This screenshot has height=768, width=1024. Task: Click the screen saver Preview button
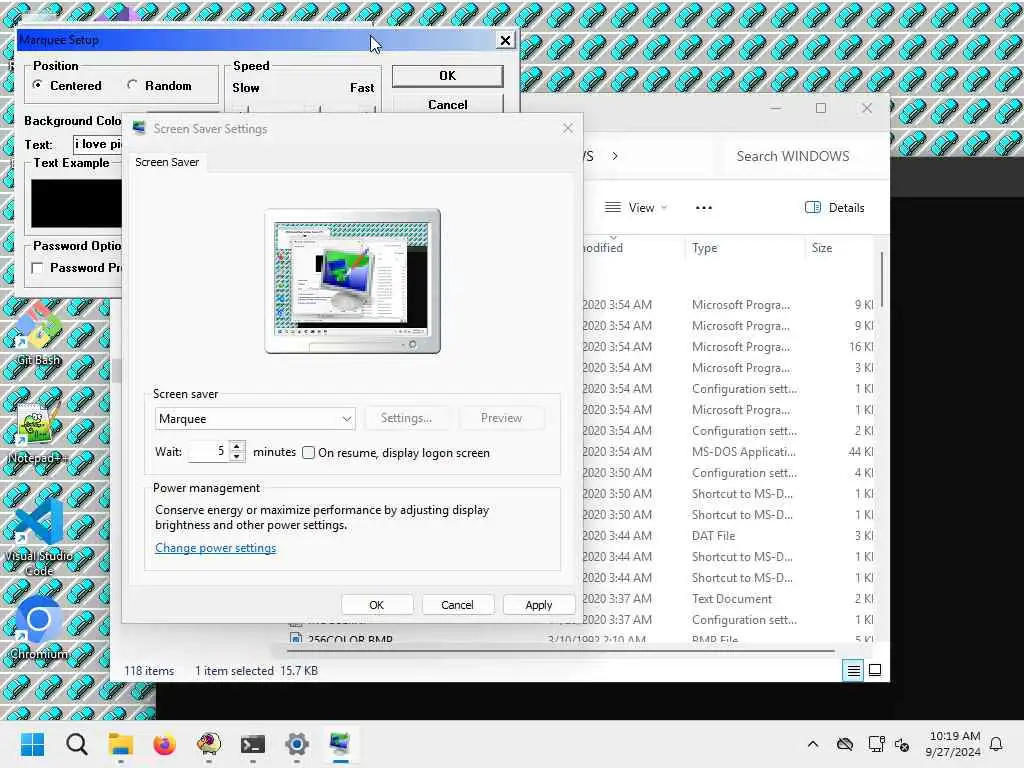point(502,418)
